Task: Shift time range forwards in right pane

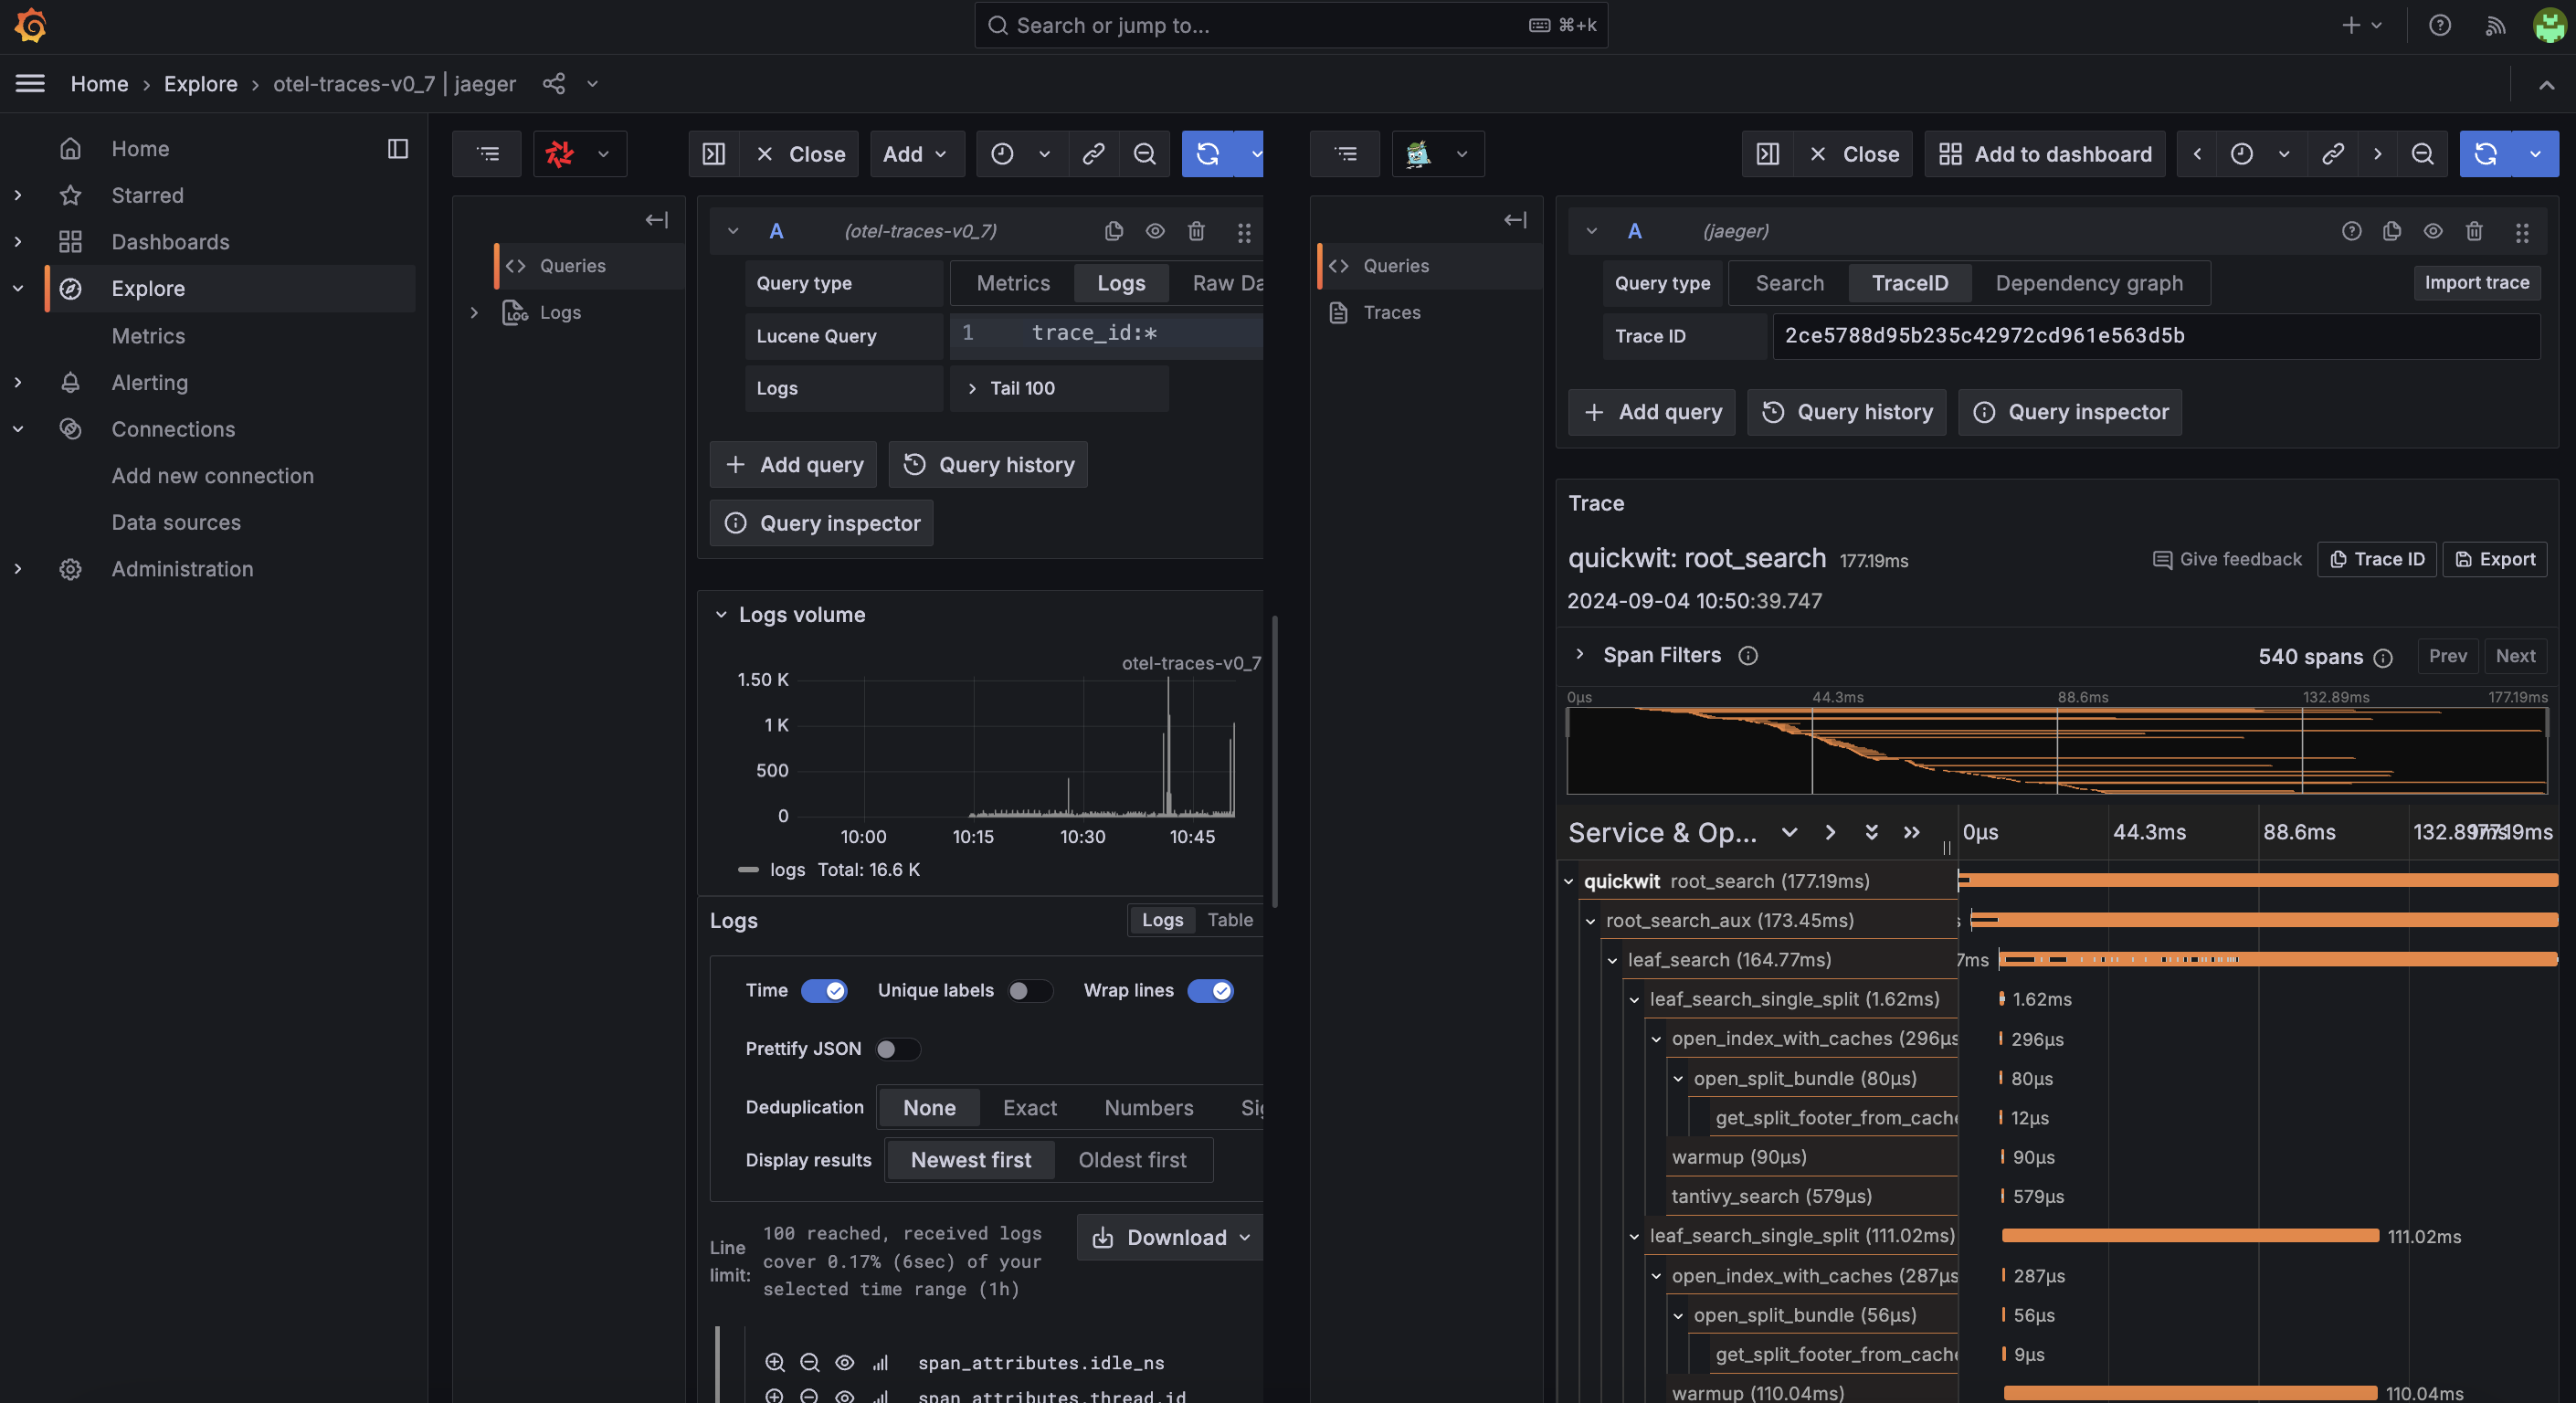Action: 2377,154
